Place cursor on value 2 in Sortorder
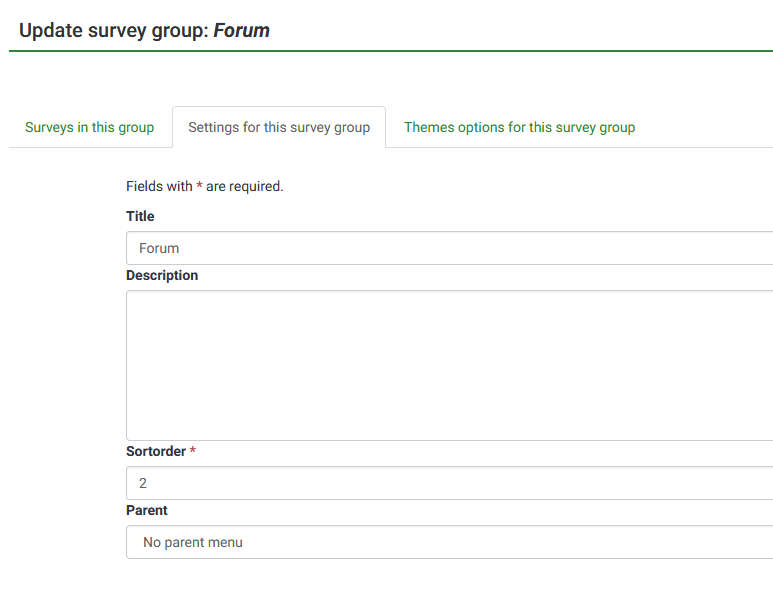The height and width of the screenshot is (589, 773). pyautogui.click(x=143, y=483)
